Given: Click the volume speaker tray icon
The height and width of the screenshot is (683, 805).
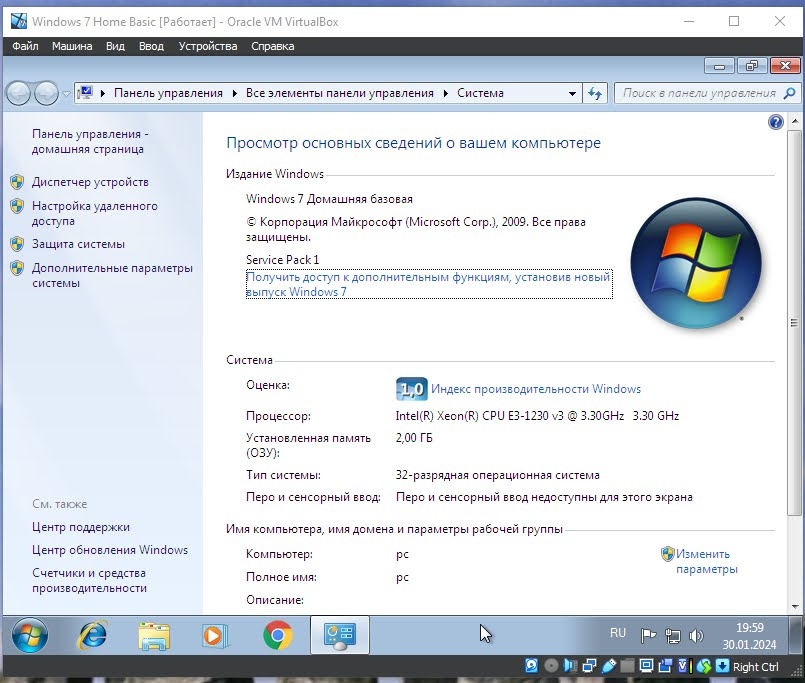Looking at the screenshot, I should pos(696,636).
